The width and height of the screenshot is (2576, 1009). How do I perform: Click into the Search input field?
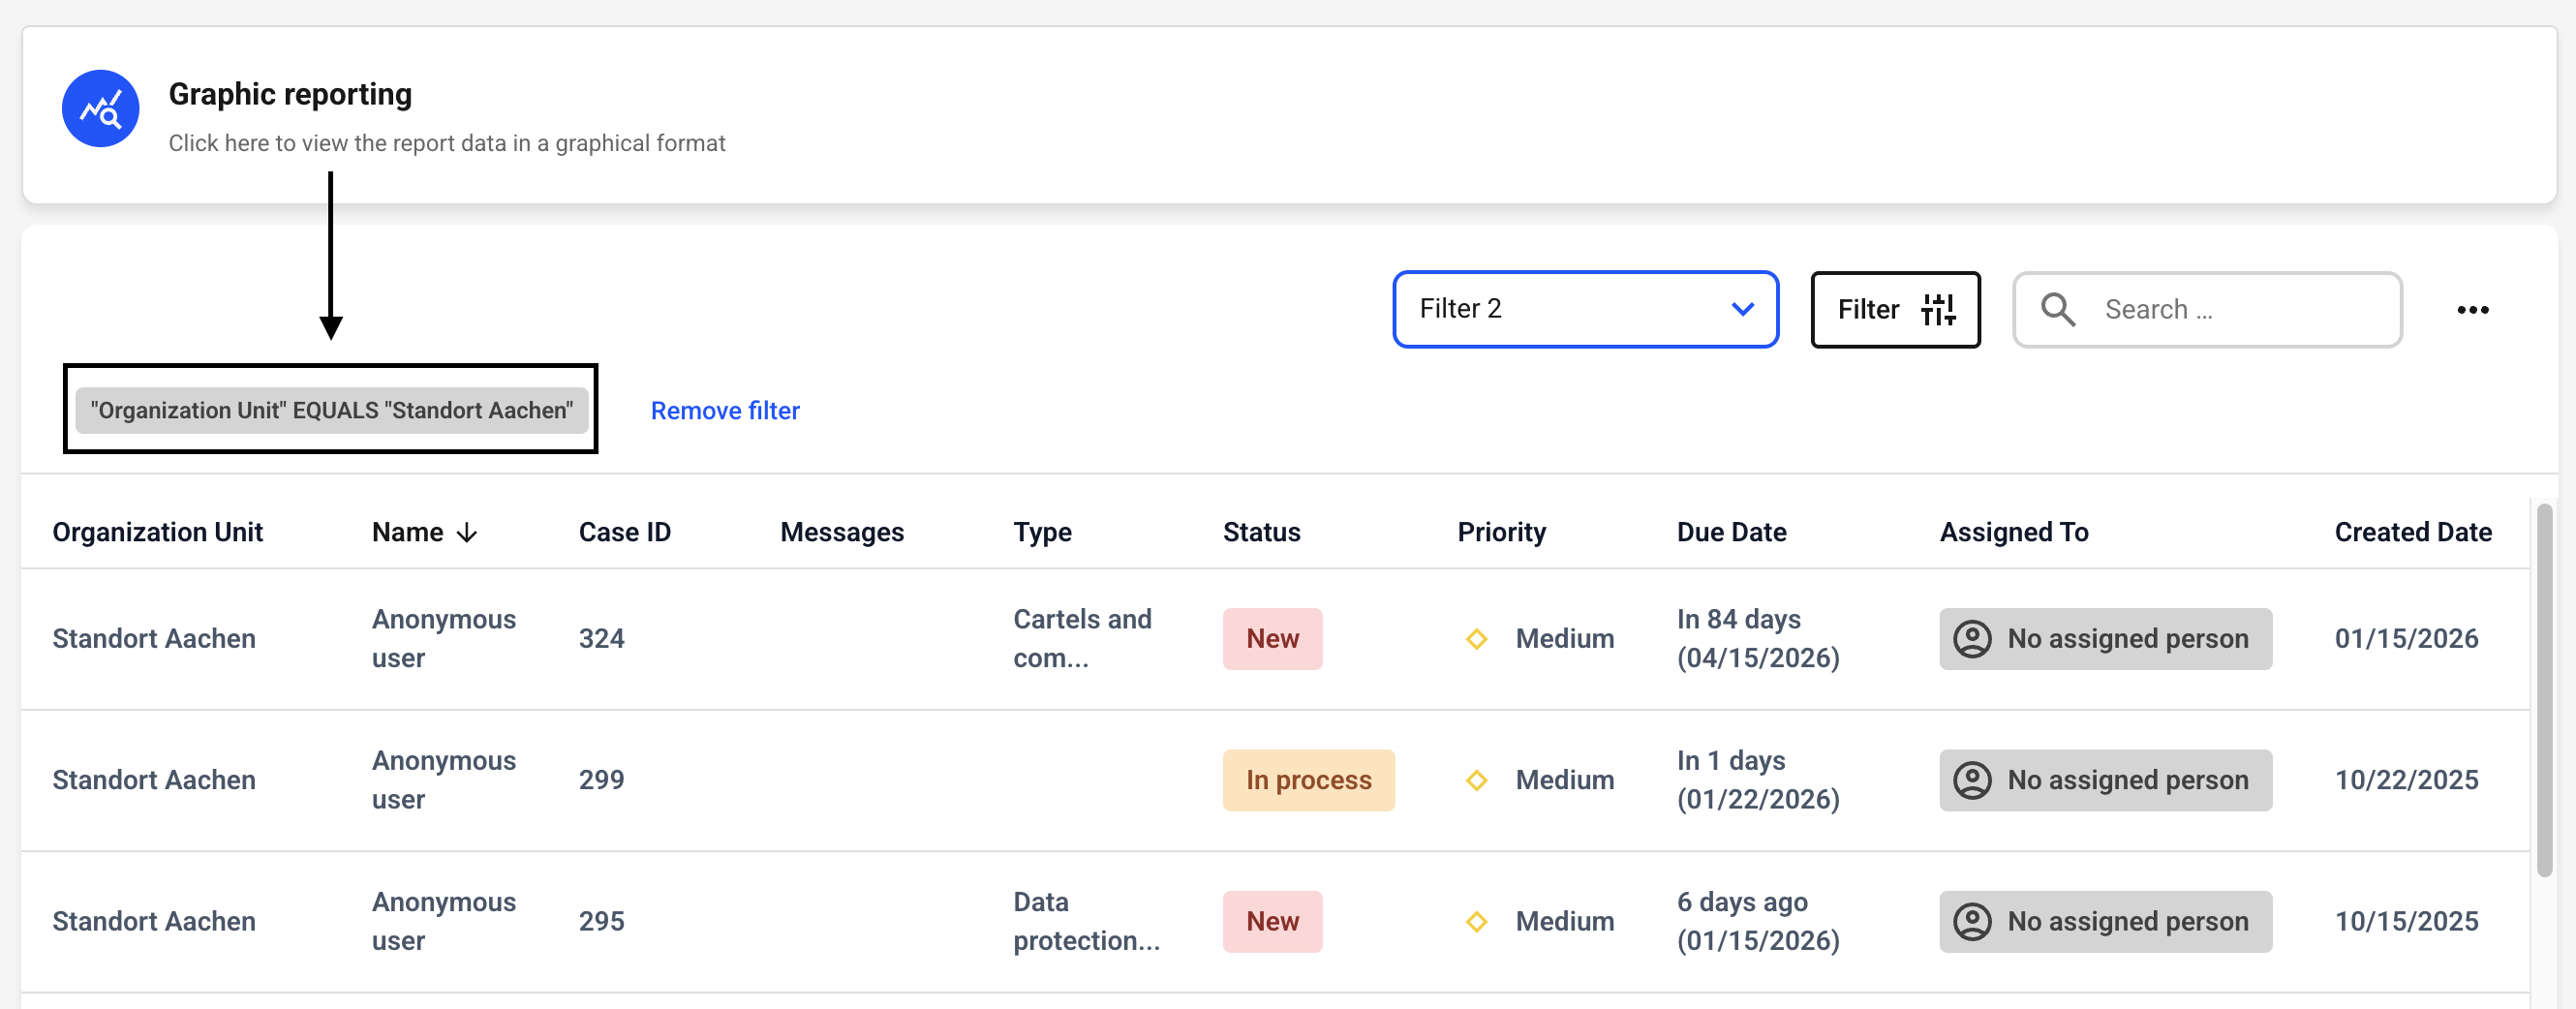[x=2240, y=310]
